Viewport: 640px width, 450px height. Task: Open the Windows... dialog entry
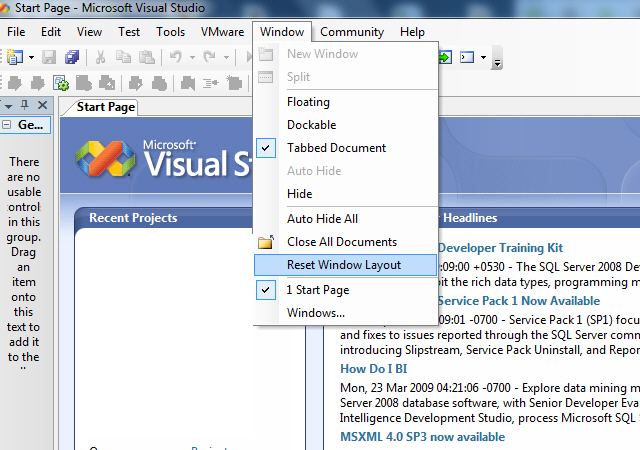[346, 313]
